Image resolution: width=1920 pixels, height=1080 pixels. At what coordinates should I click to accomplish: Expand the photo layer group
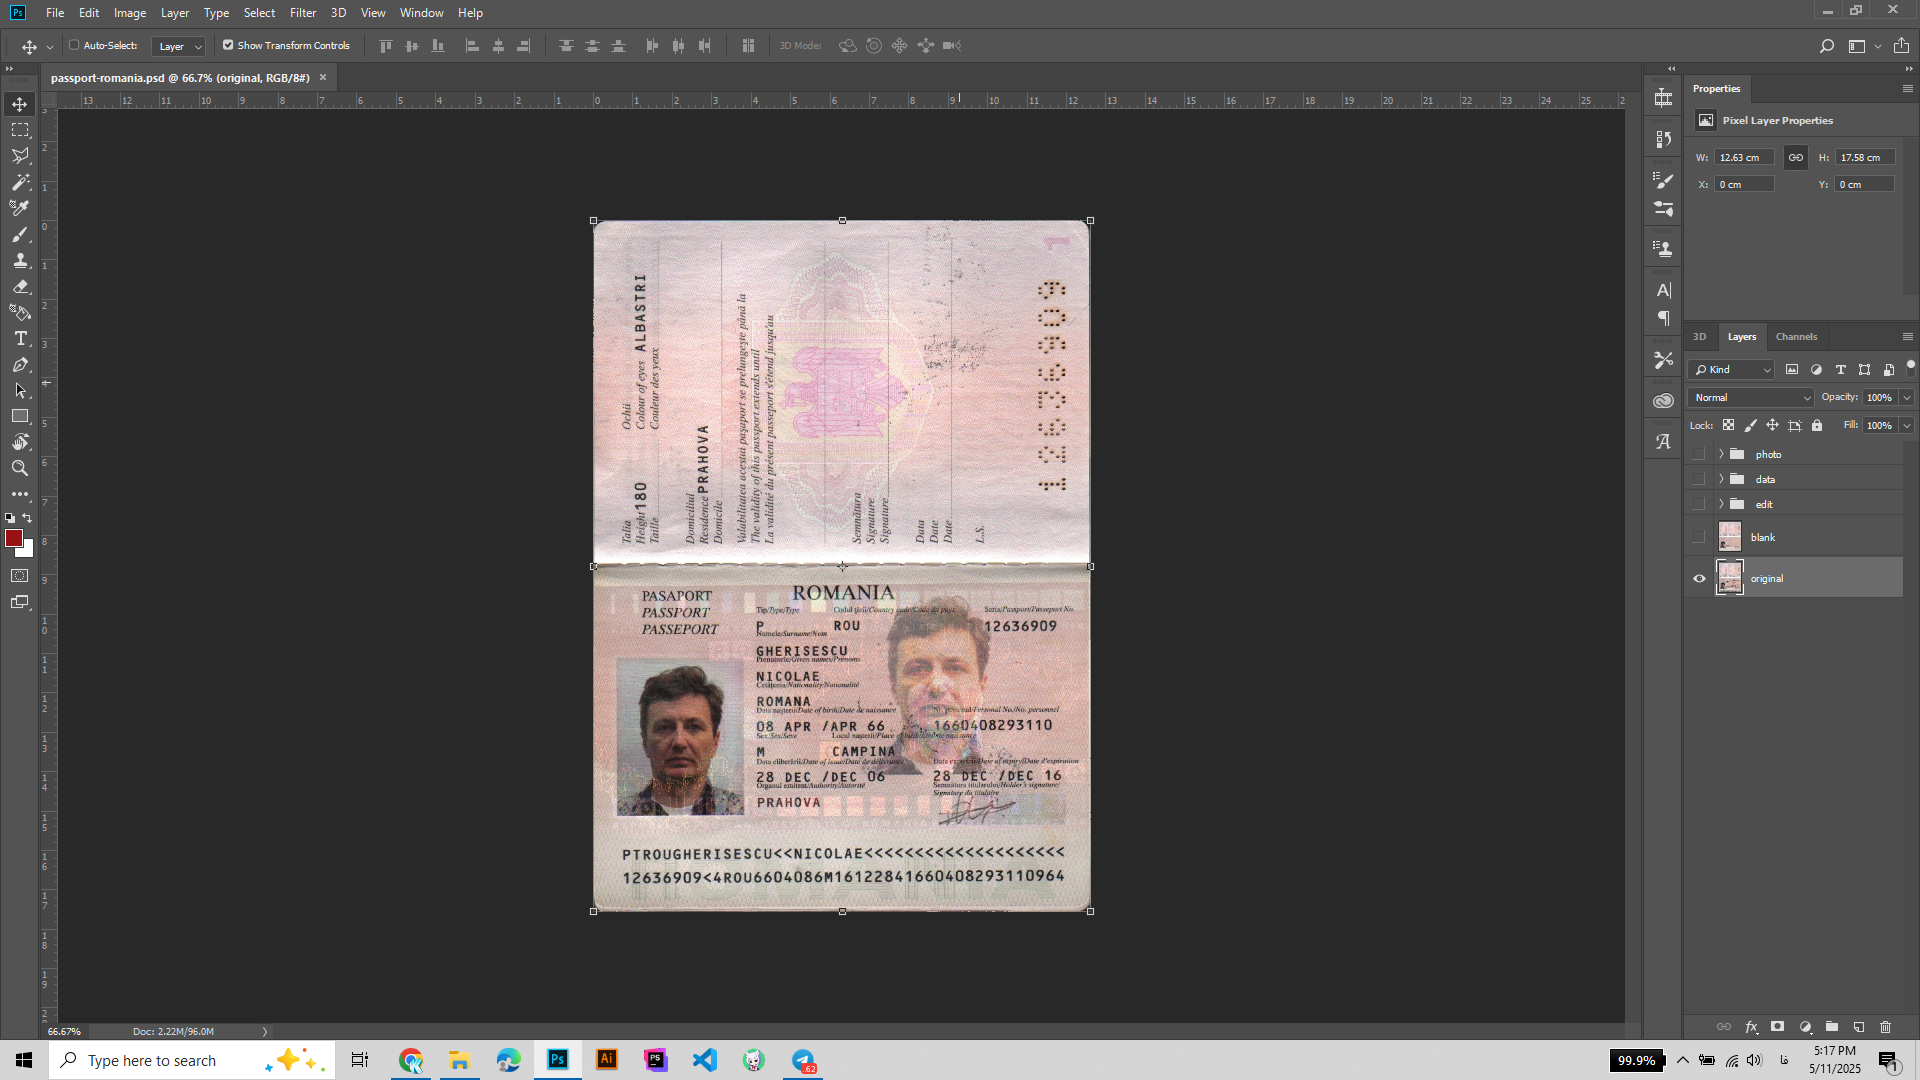coord(1721,454)
